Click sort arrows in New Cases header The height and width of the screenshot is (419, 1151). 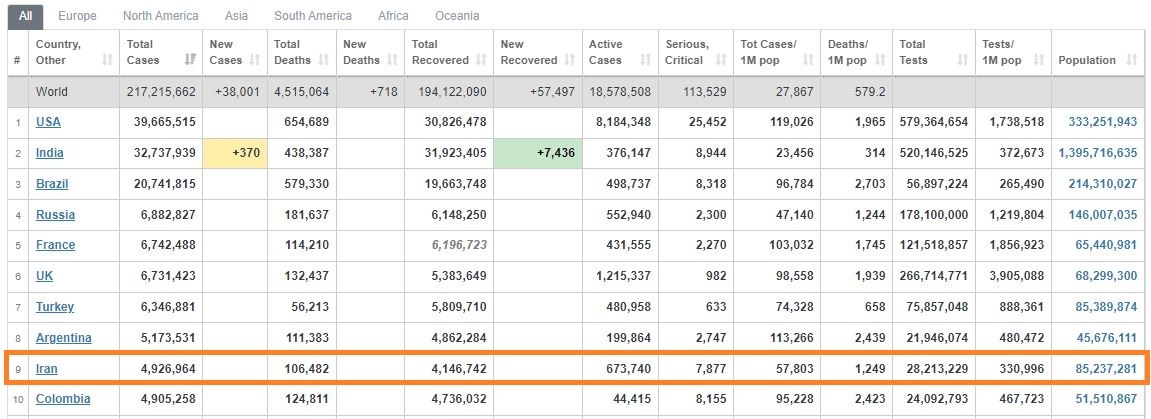coord(255,60)
